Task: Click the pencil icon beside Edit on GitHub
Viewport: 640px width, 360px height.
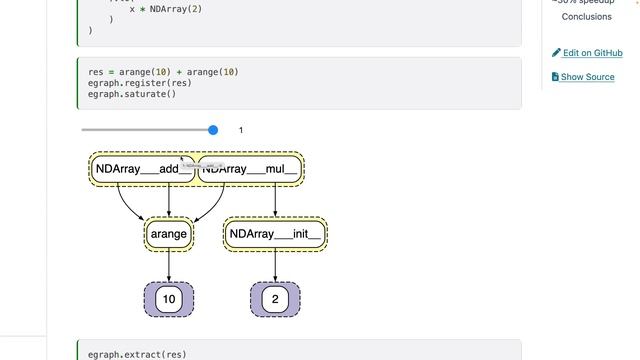Action: coord(556,53)
